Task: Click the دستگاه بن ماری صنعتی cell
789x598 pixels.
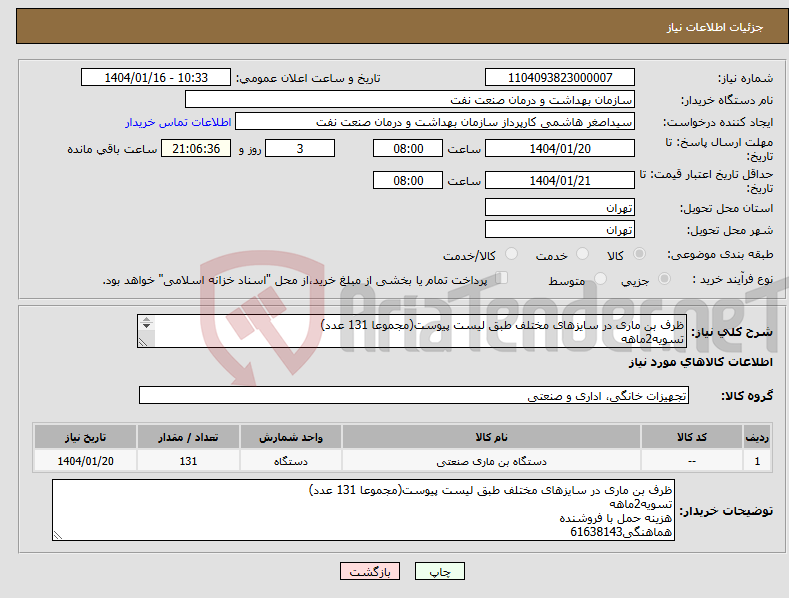Action: click(x=491, y=461)
